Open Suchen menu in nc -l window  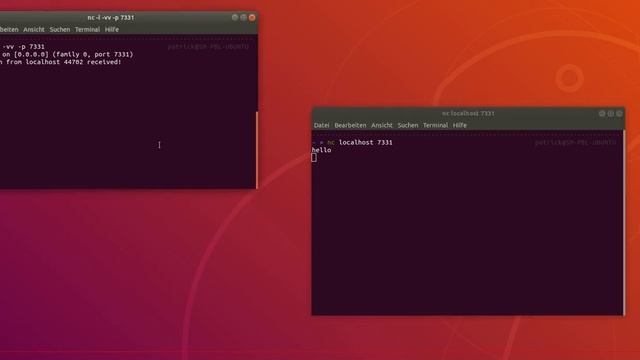pos(60,29)
